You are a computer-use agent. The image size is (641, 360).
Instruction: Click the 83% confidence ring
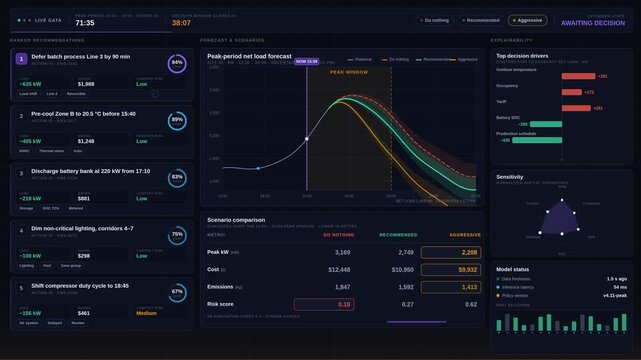point(177,178)
